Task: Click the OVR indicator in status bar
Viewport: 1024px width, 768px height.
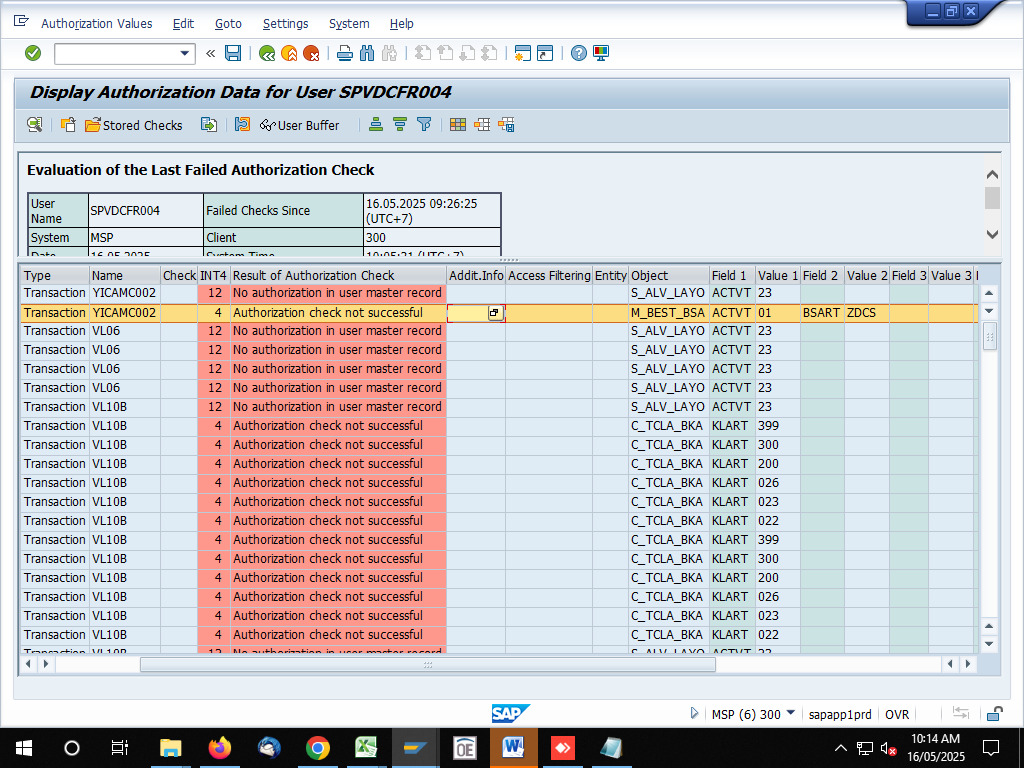Action: point(897,714)
